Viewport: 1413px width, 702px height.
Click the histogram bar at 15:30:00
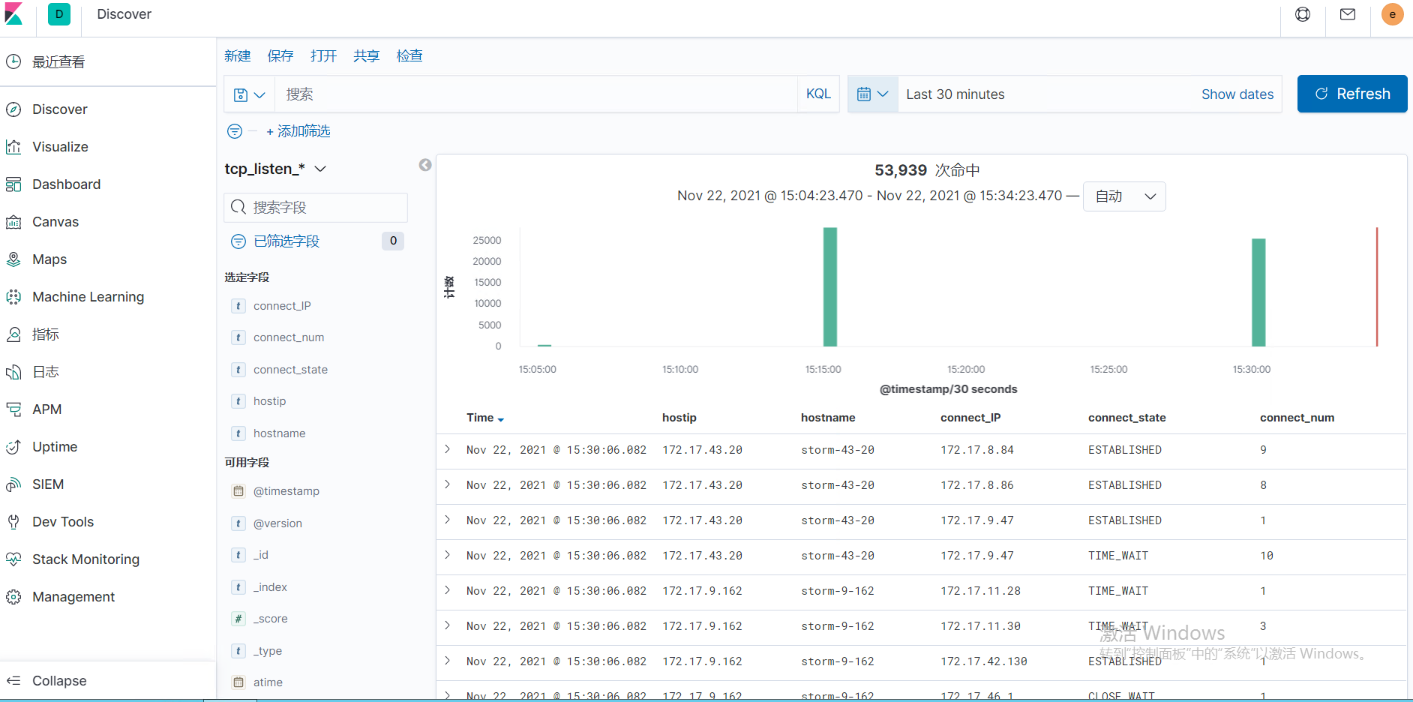(1259, 292)
